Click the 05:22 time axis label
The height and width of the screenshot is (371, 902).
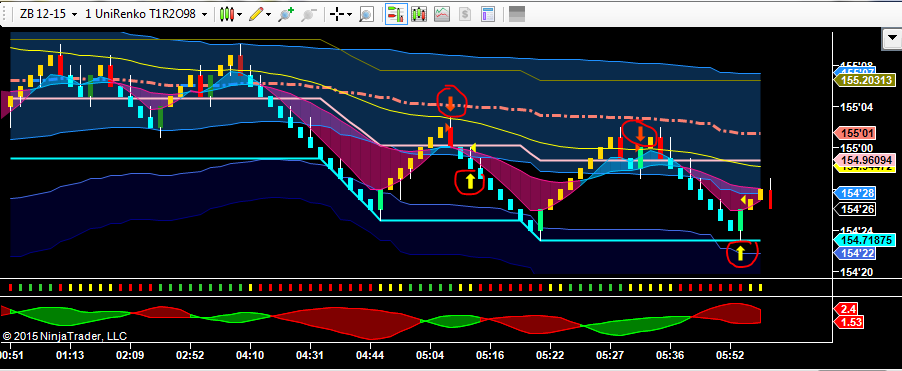click(x=550, y=355)
